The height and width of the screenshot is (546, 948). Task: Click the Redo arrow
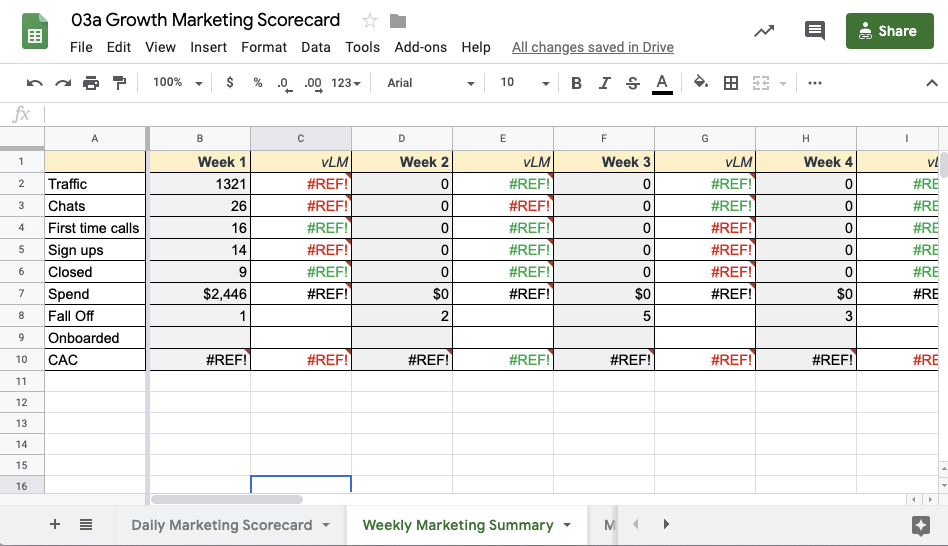(63, 83)
